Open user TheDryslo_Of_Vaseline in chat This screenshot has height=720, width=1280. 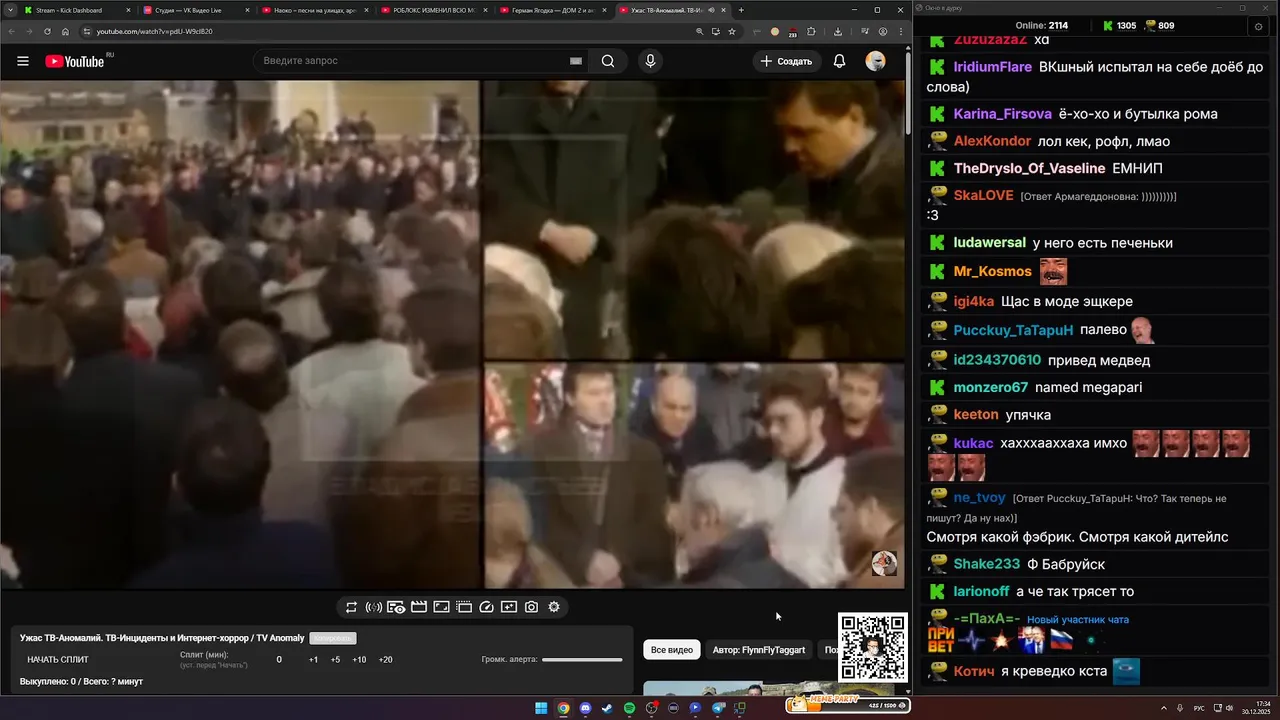pos(1029,168)
